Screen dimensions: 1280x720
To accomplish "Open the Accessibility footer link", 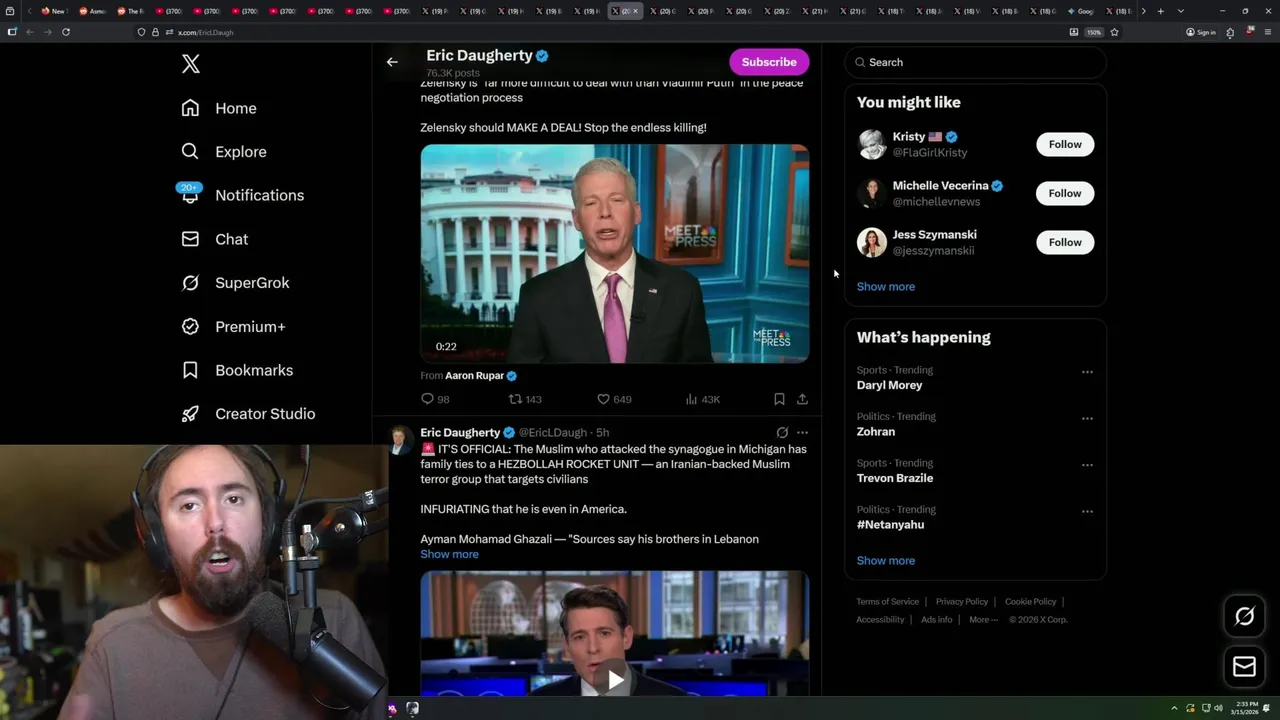I will tap(880, 620).
